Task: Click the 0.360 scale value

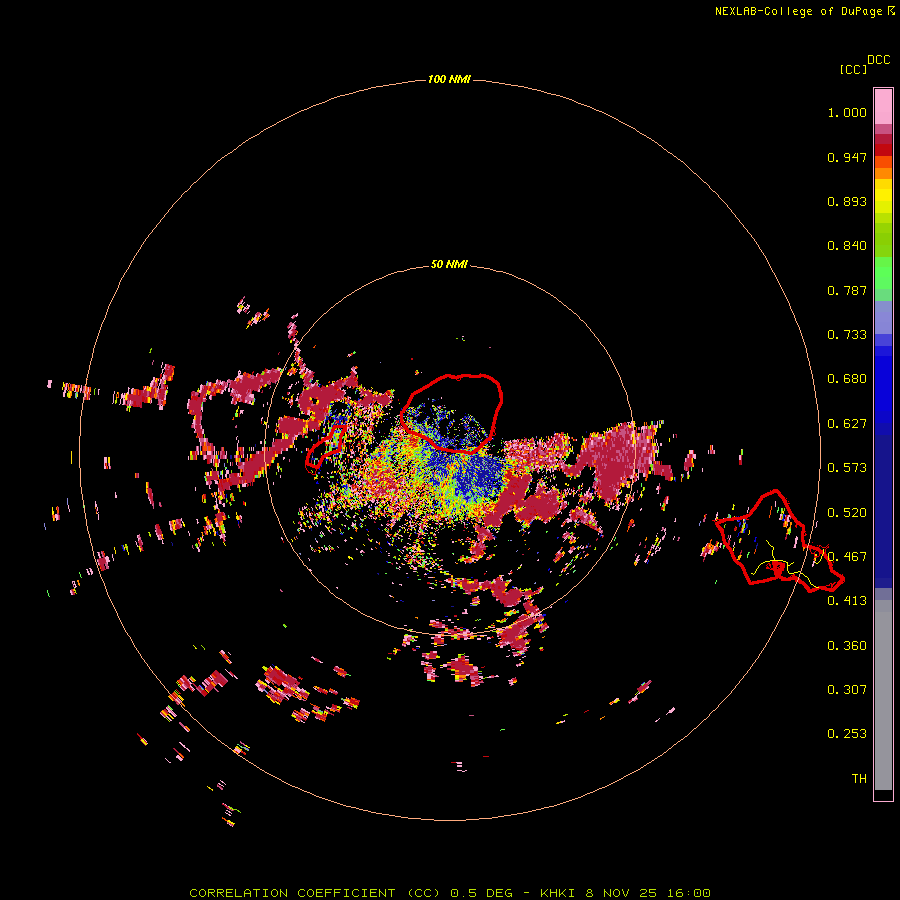Action: tap(847, 646)
